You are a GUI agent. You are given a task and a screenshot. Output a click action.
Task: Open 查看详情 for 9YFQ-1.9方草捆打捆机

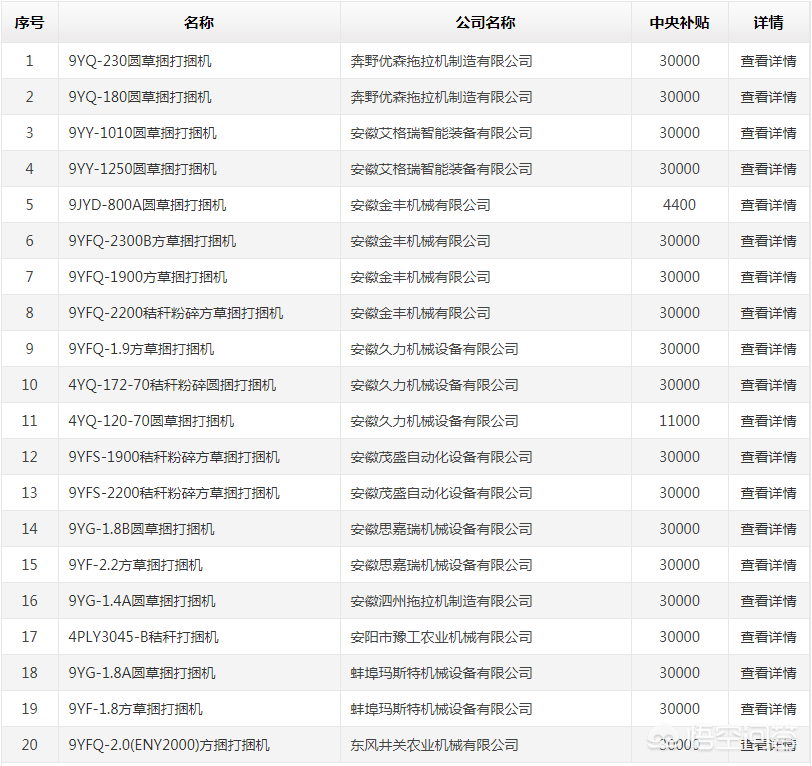[768, 349]
